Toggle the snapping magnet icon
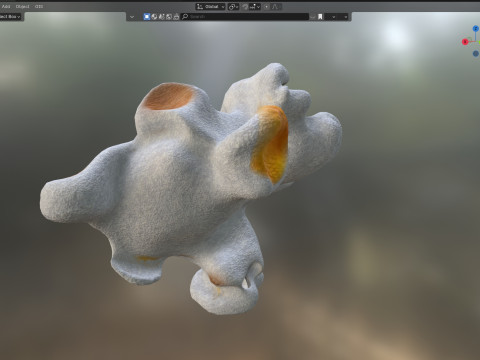This screenshot has width=480, height=360. click(245, 7)
